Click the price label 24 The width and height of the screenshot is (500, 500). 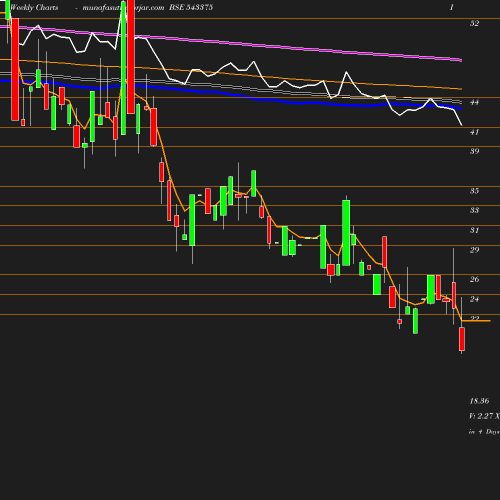(x=474, y=299)
